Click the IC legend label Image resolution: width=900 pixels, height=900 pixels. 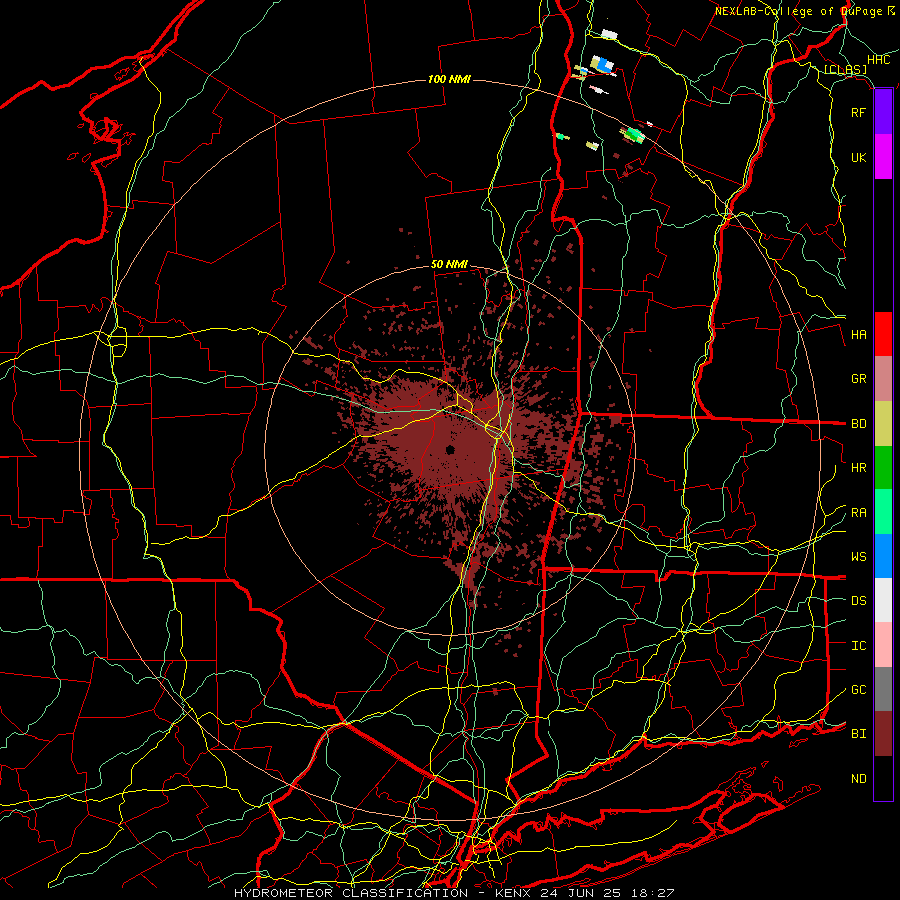point(859,645)
